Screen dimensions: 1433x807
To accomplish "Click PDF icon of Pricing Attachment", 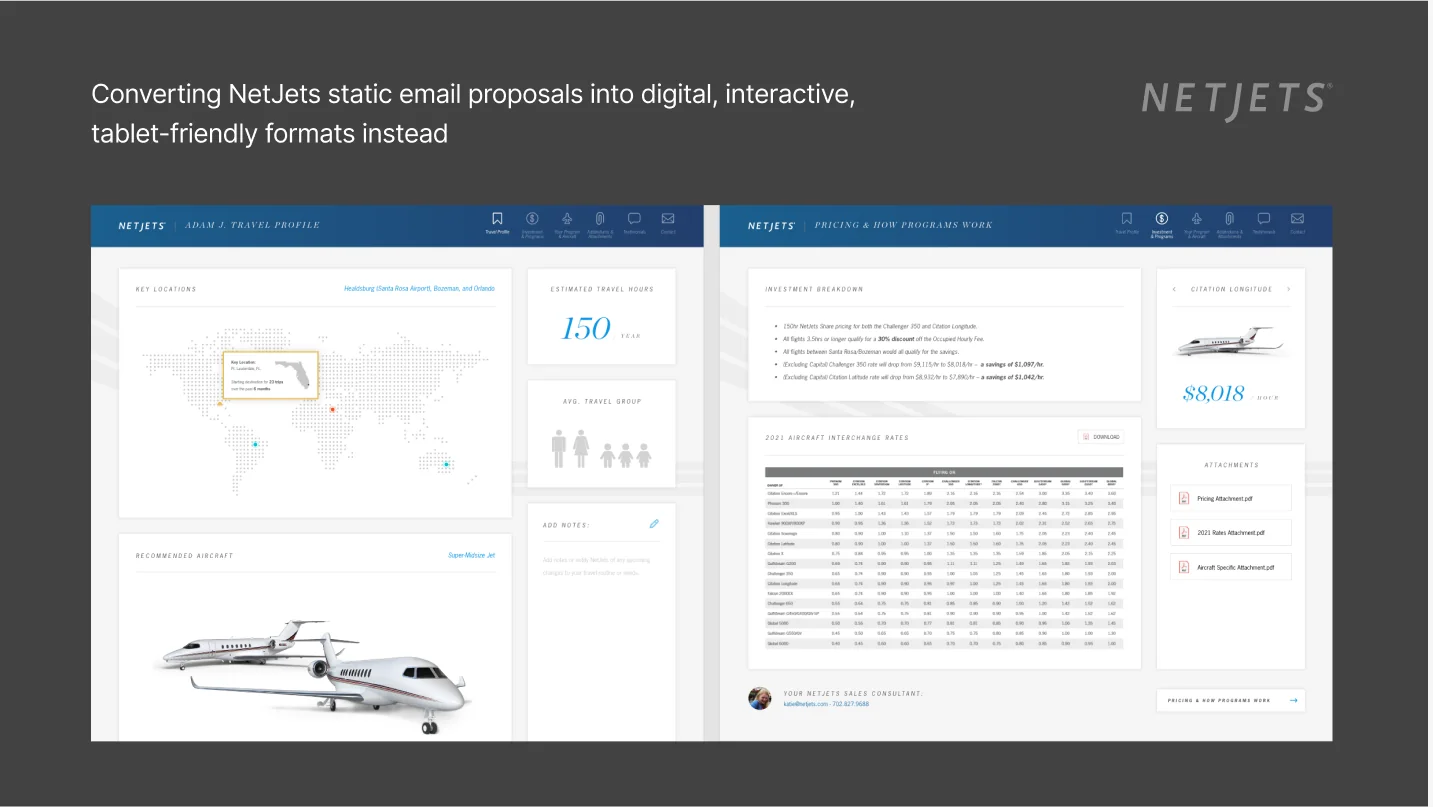I will click(1184, 498).
